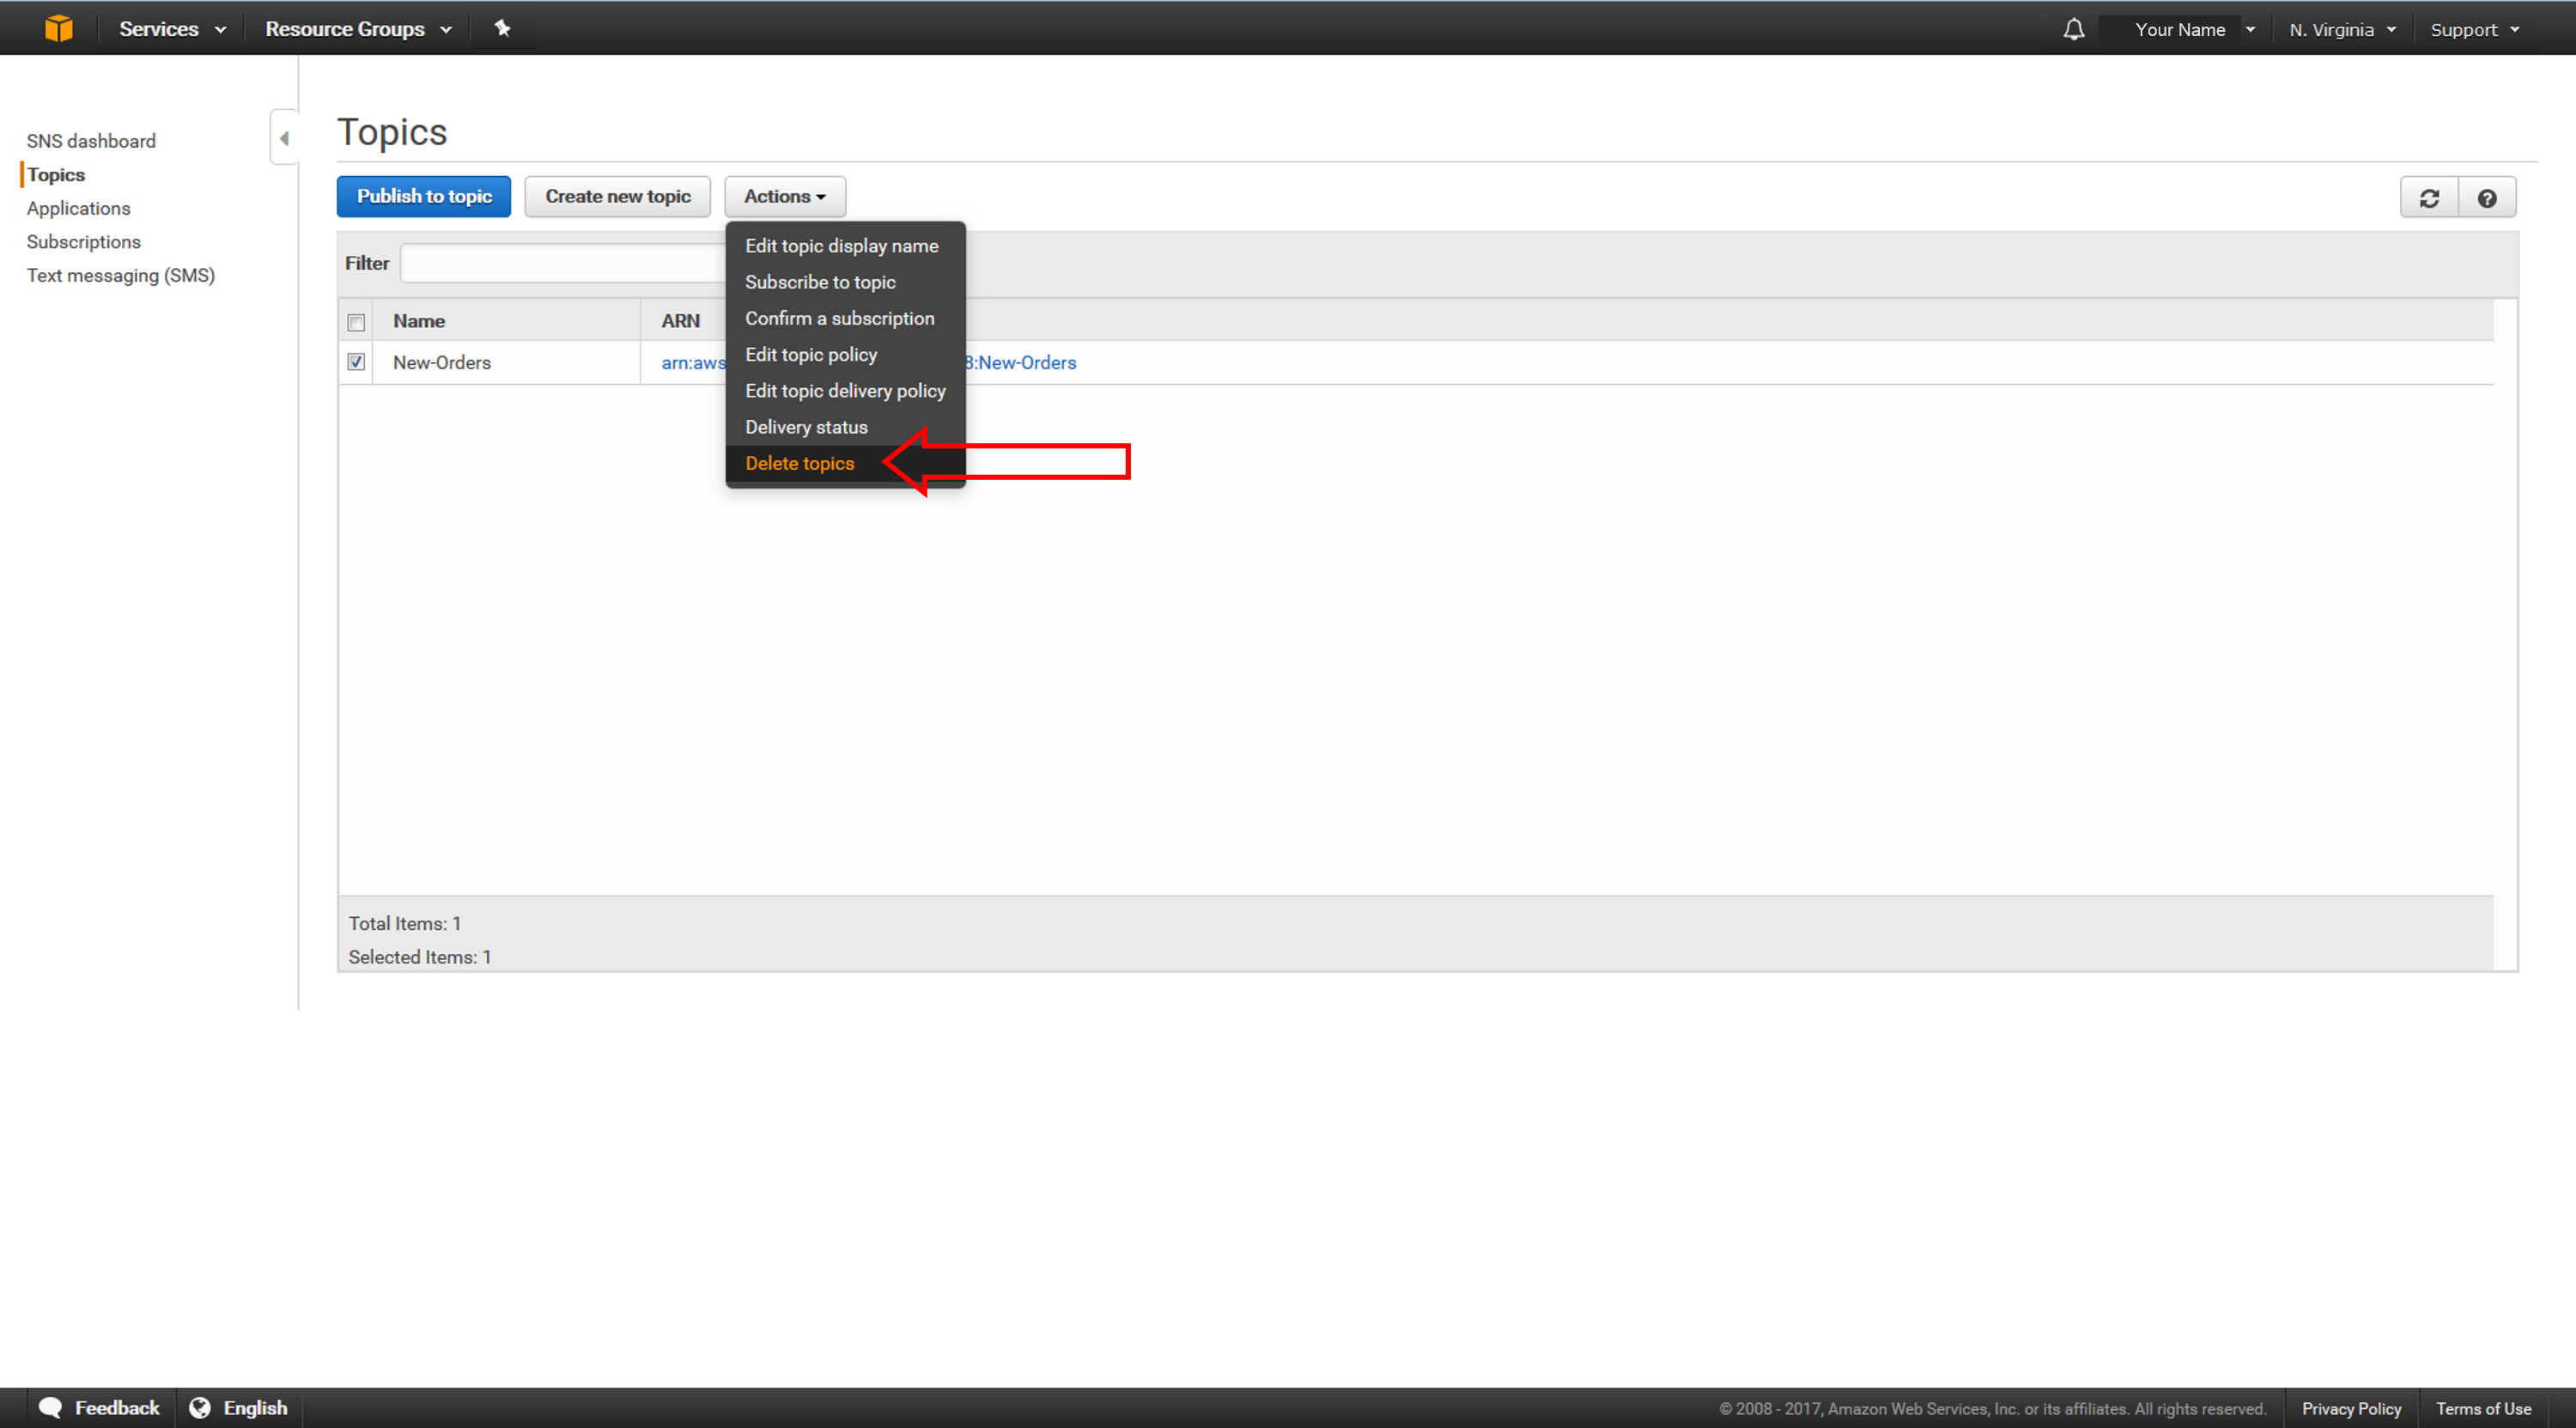Click the AWS services menu icon
This screenshot has width=2576, height=1428.
coord(62,27)
